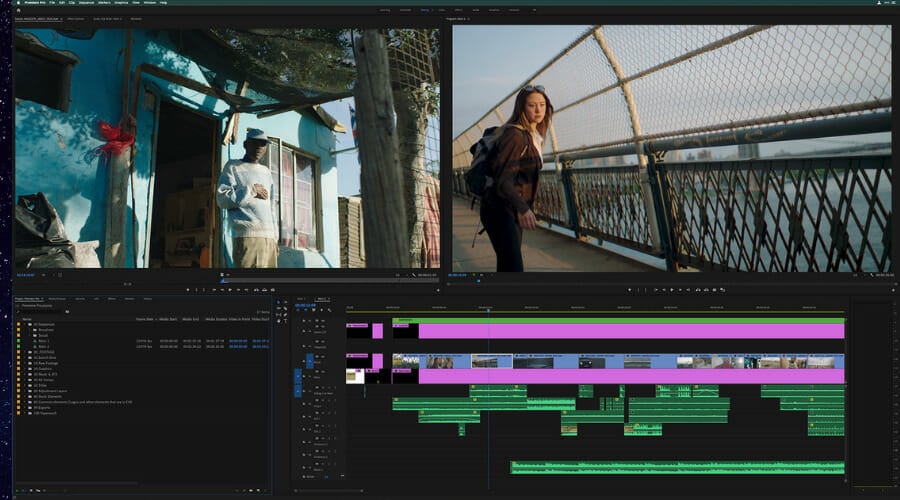Switch to the Effect Controls tab

[75, 19]
